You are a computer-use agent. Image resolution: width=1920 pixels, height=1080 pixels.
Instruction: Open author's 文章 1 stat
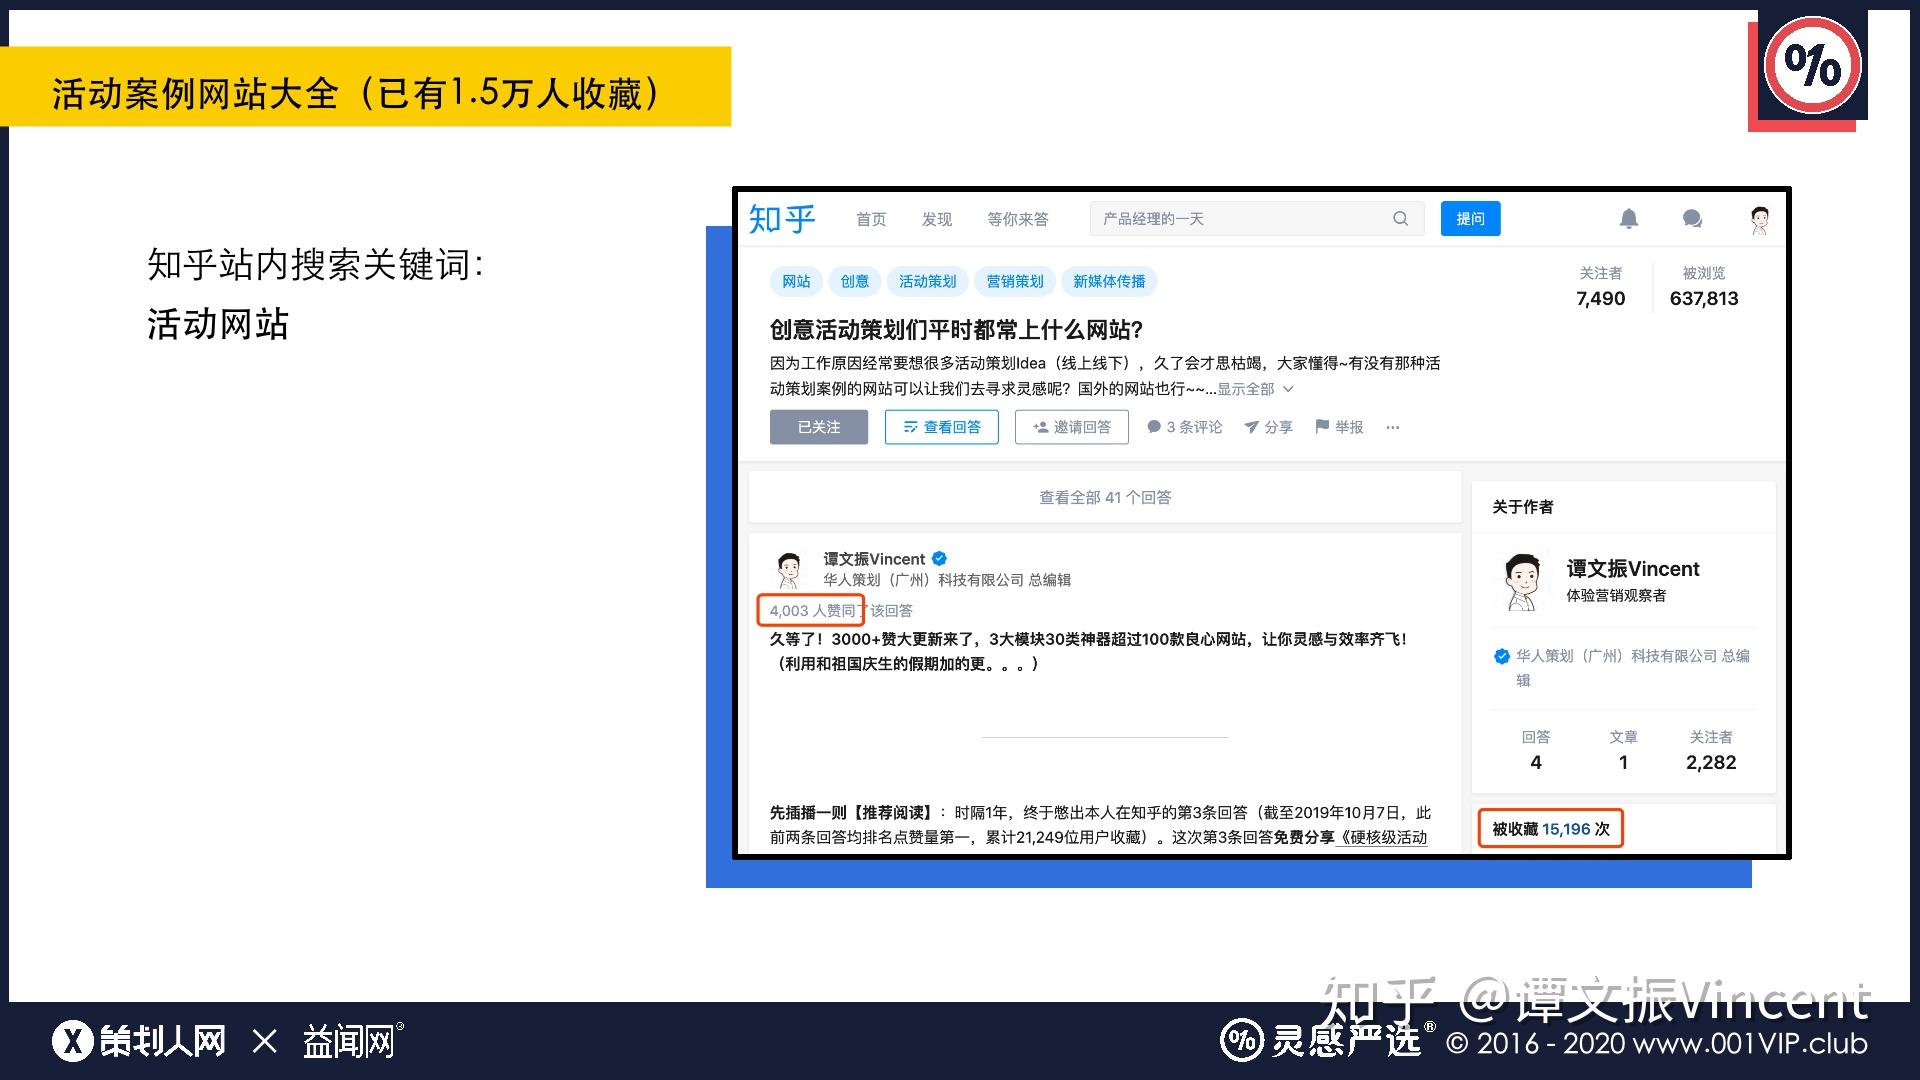click(x=1623, y=750)
